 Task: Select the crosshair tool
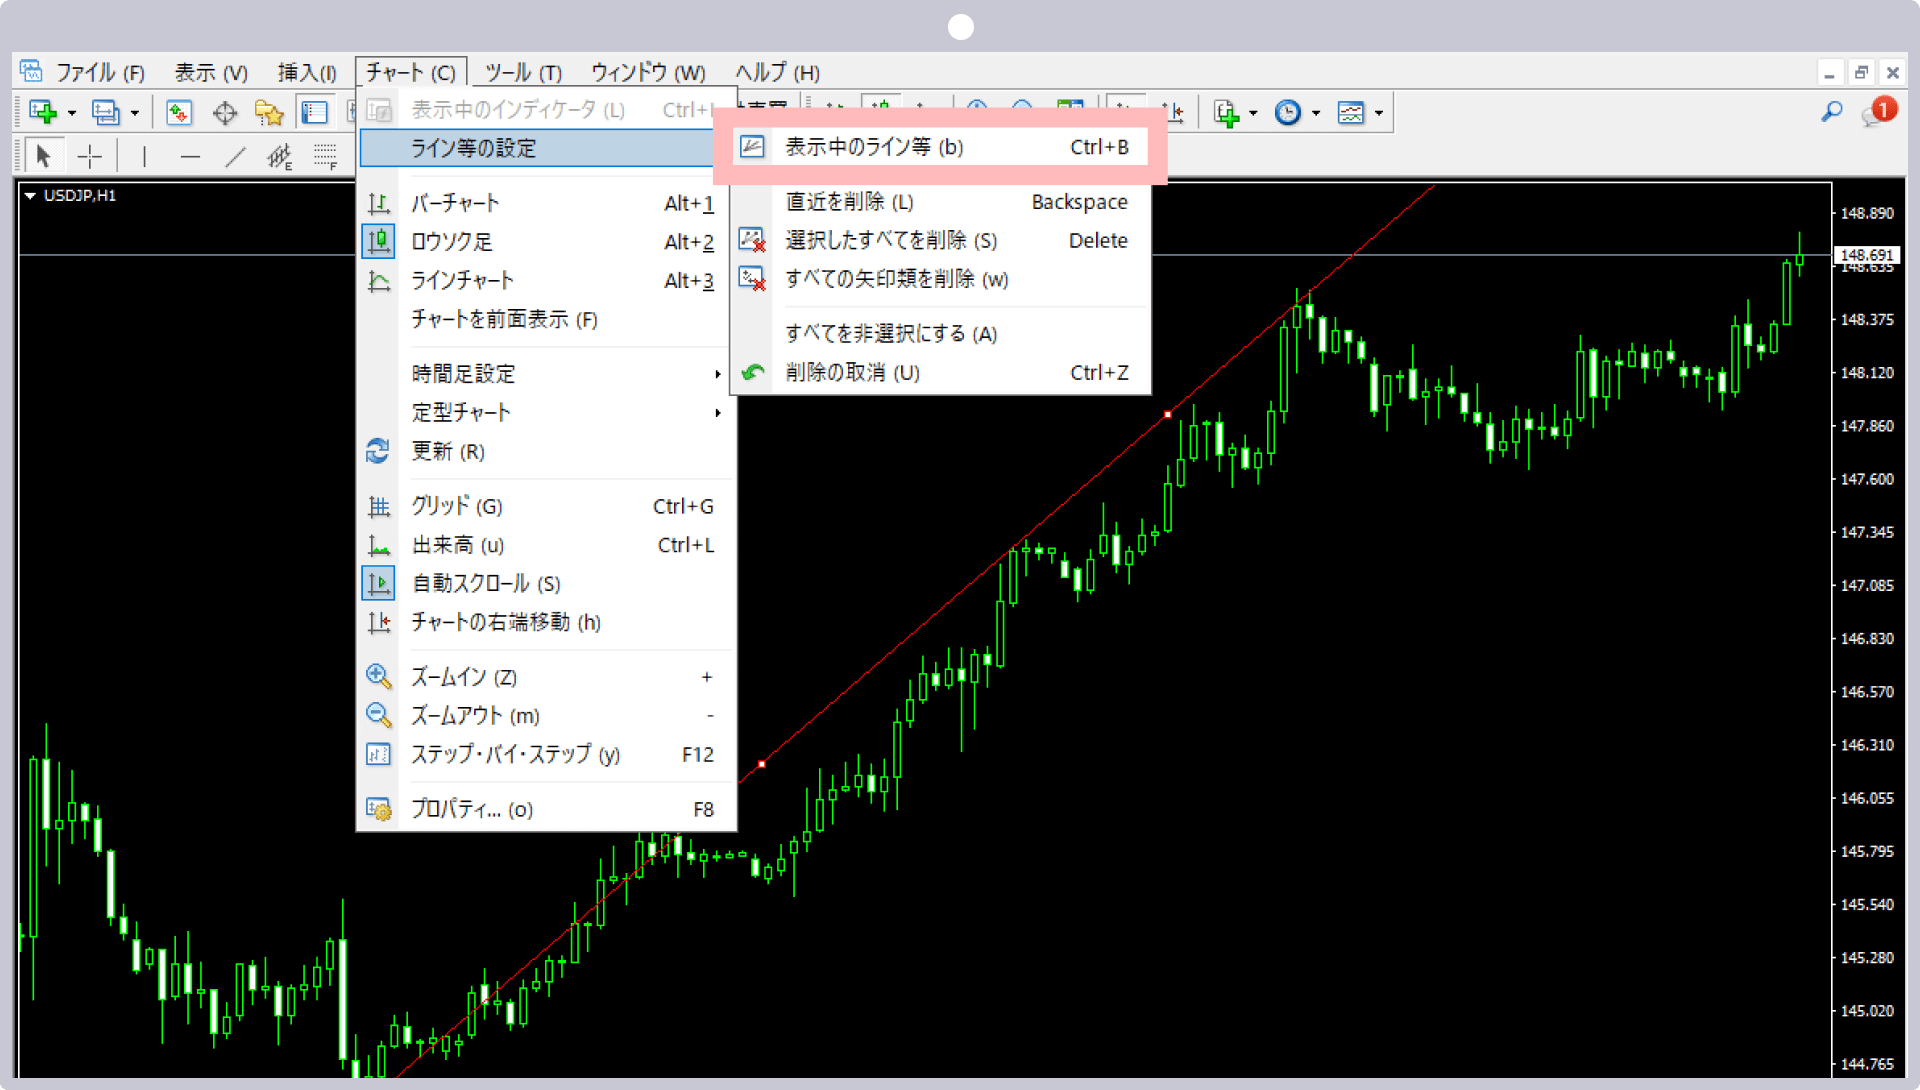tap(90, 156)
